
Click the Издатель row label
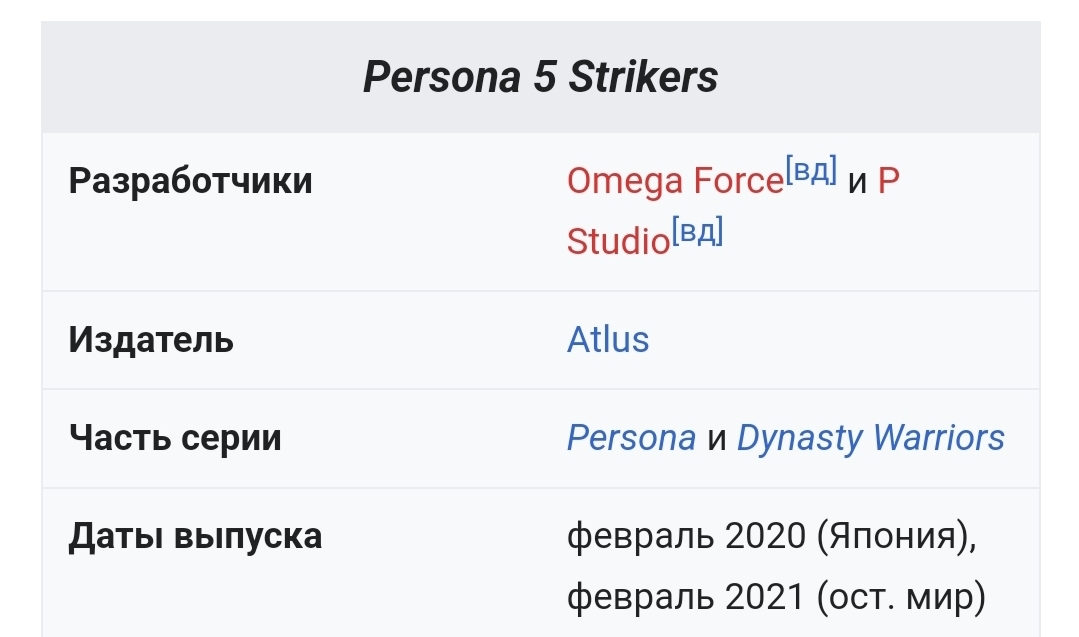click(x=151, y=340)
